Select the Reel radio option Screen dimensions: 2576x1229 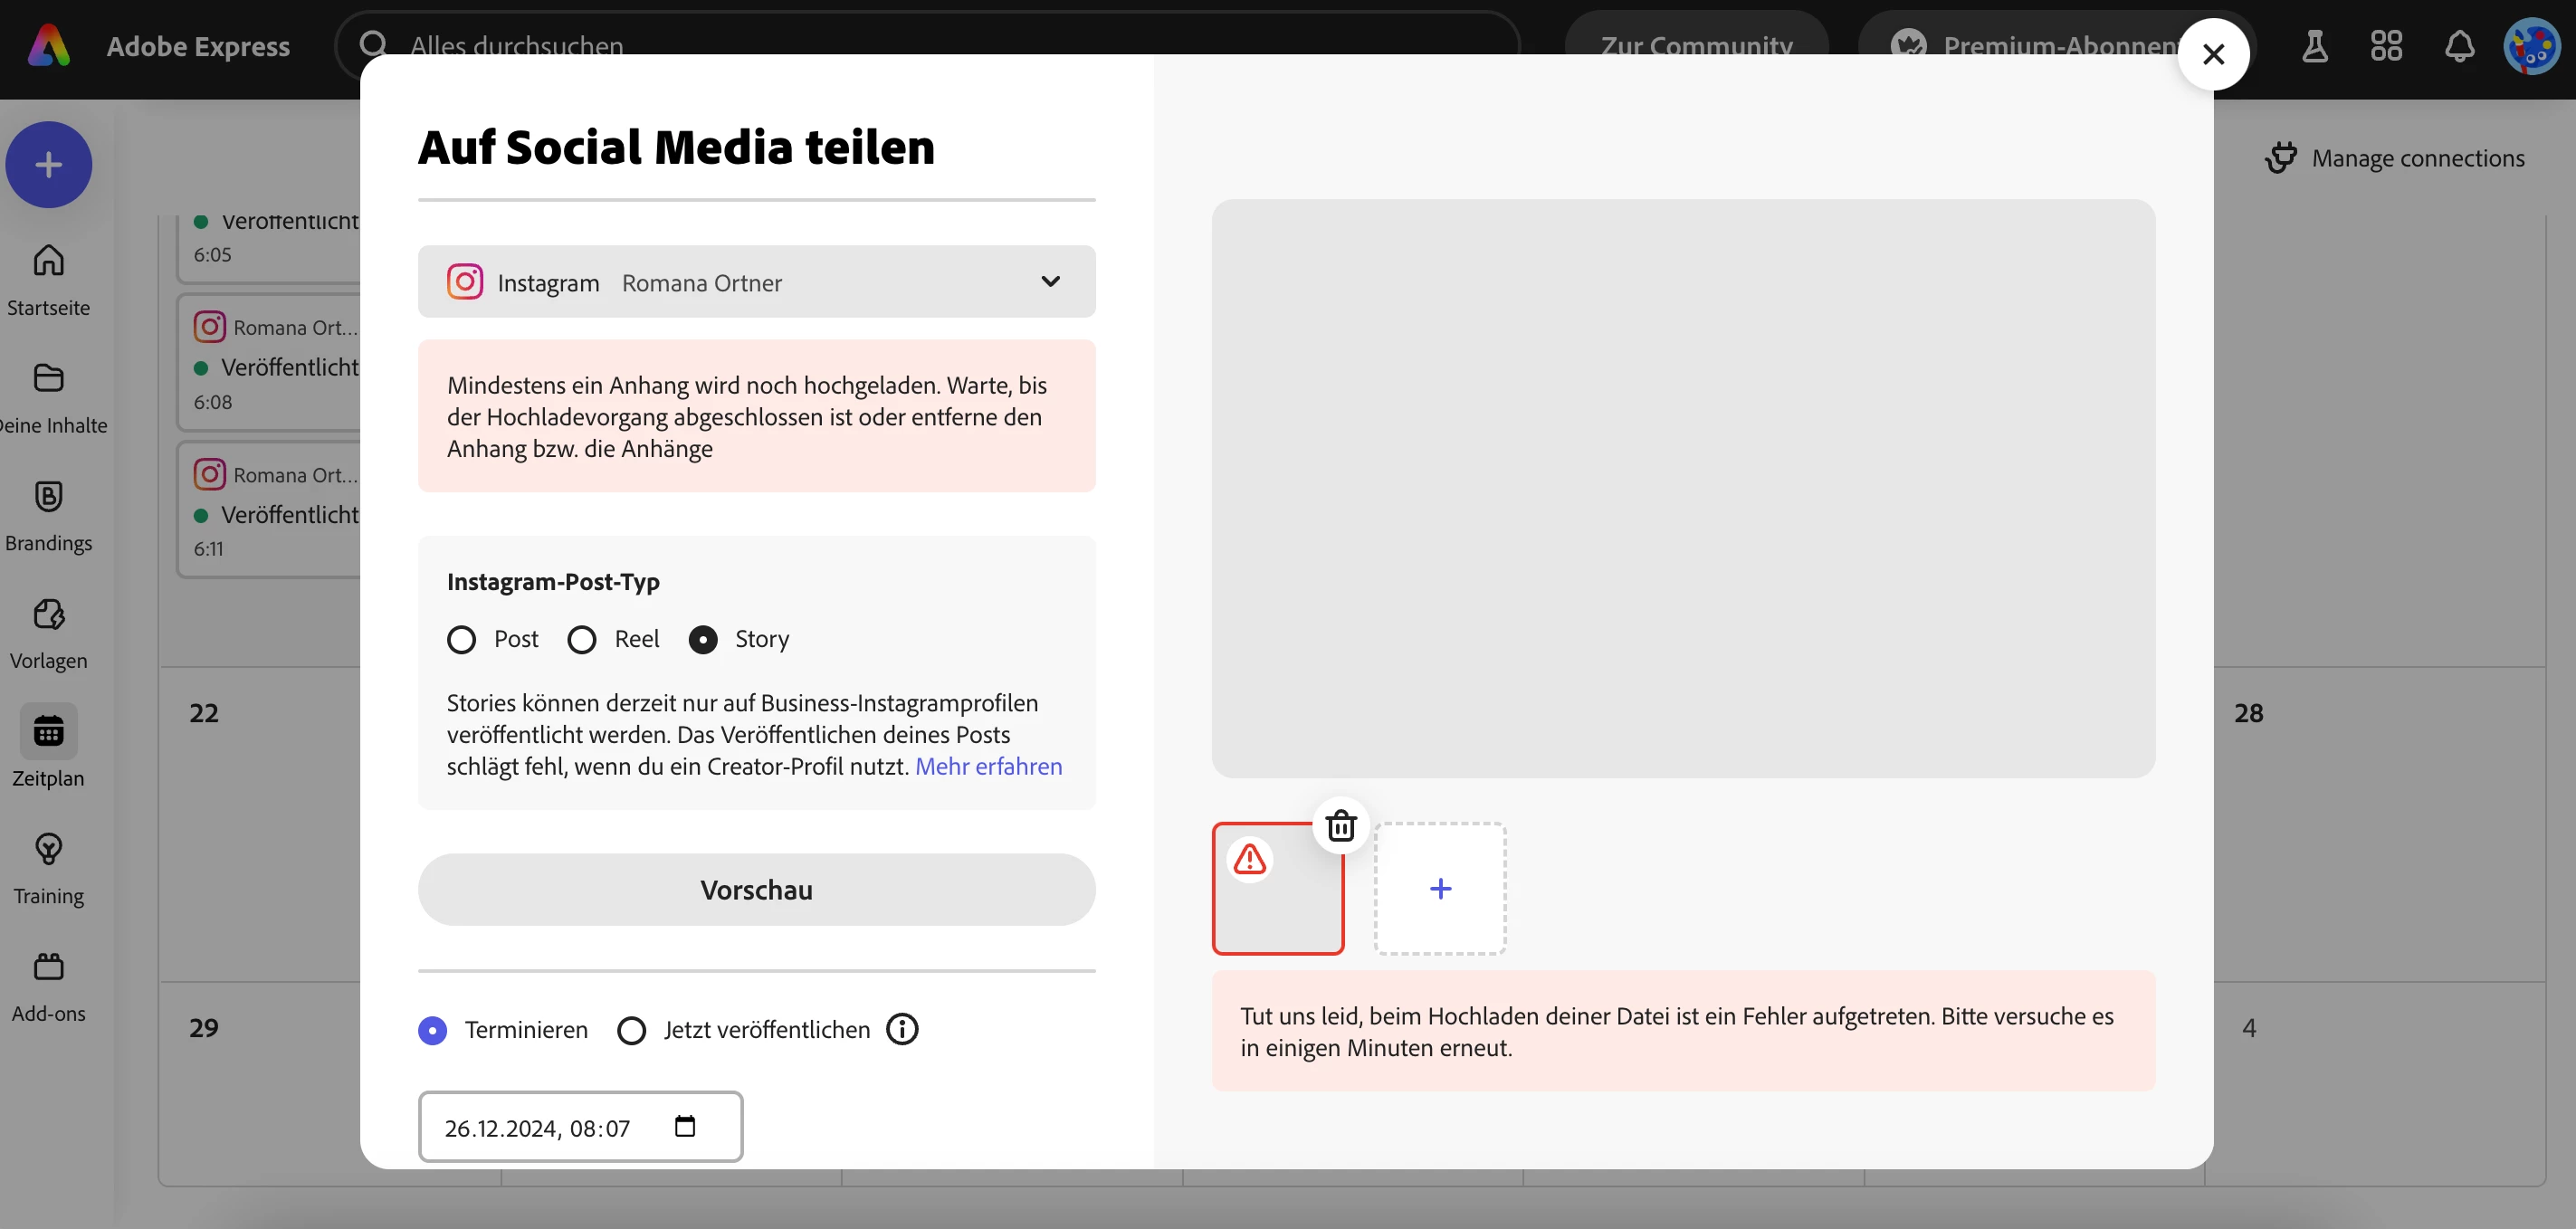point(582,640)
